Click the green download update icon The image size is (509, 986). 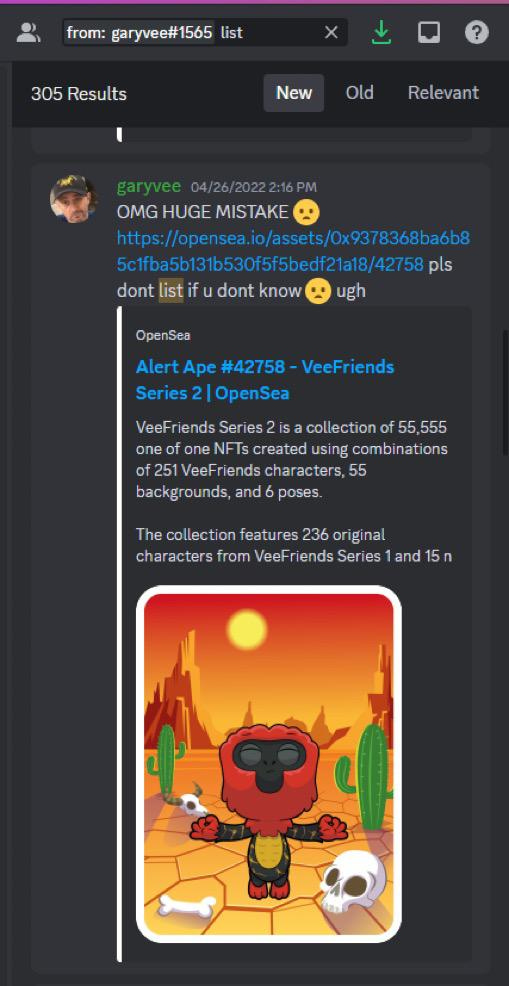click(x=381, y=33)
